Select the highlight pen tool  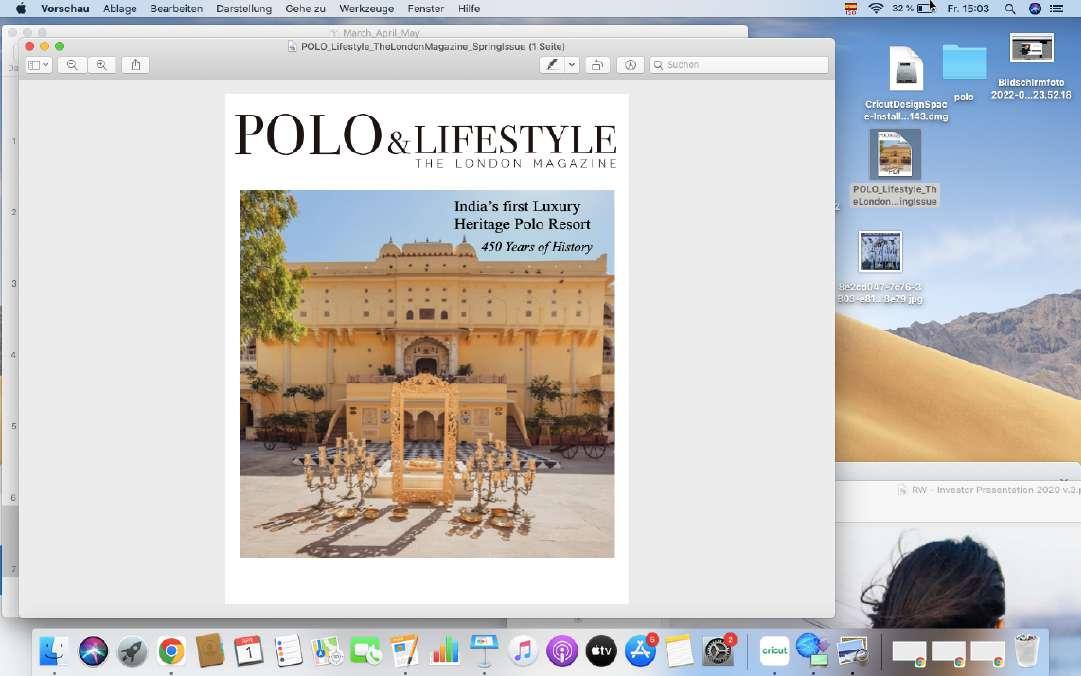[x=552, y=65]
